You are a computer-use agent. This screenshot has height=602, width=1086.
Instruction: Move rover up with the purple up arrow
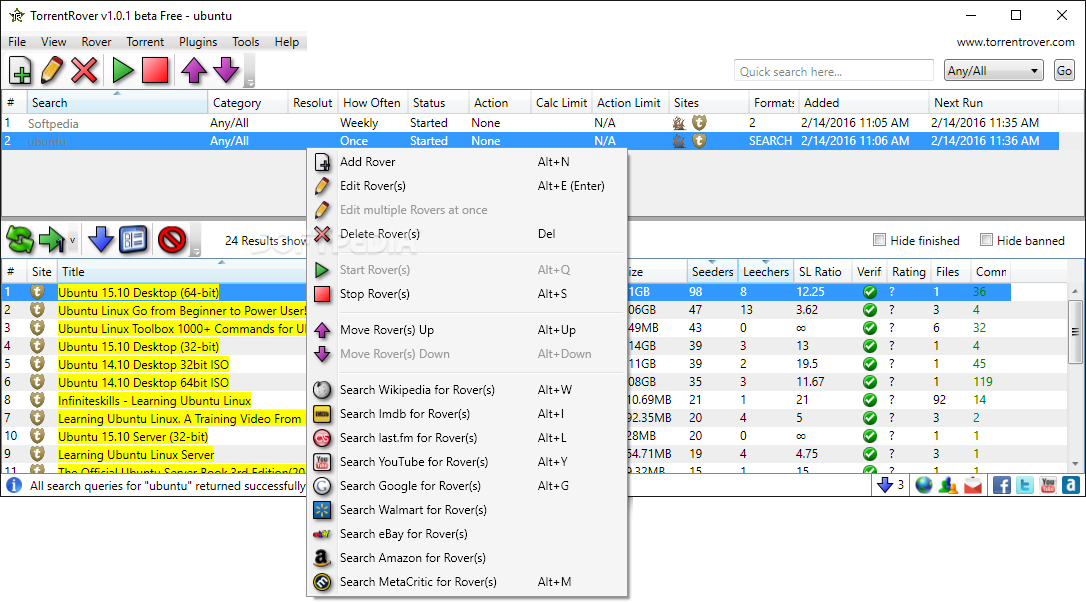(x=194, y=71)
